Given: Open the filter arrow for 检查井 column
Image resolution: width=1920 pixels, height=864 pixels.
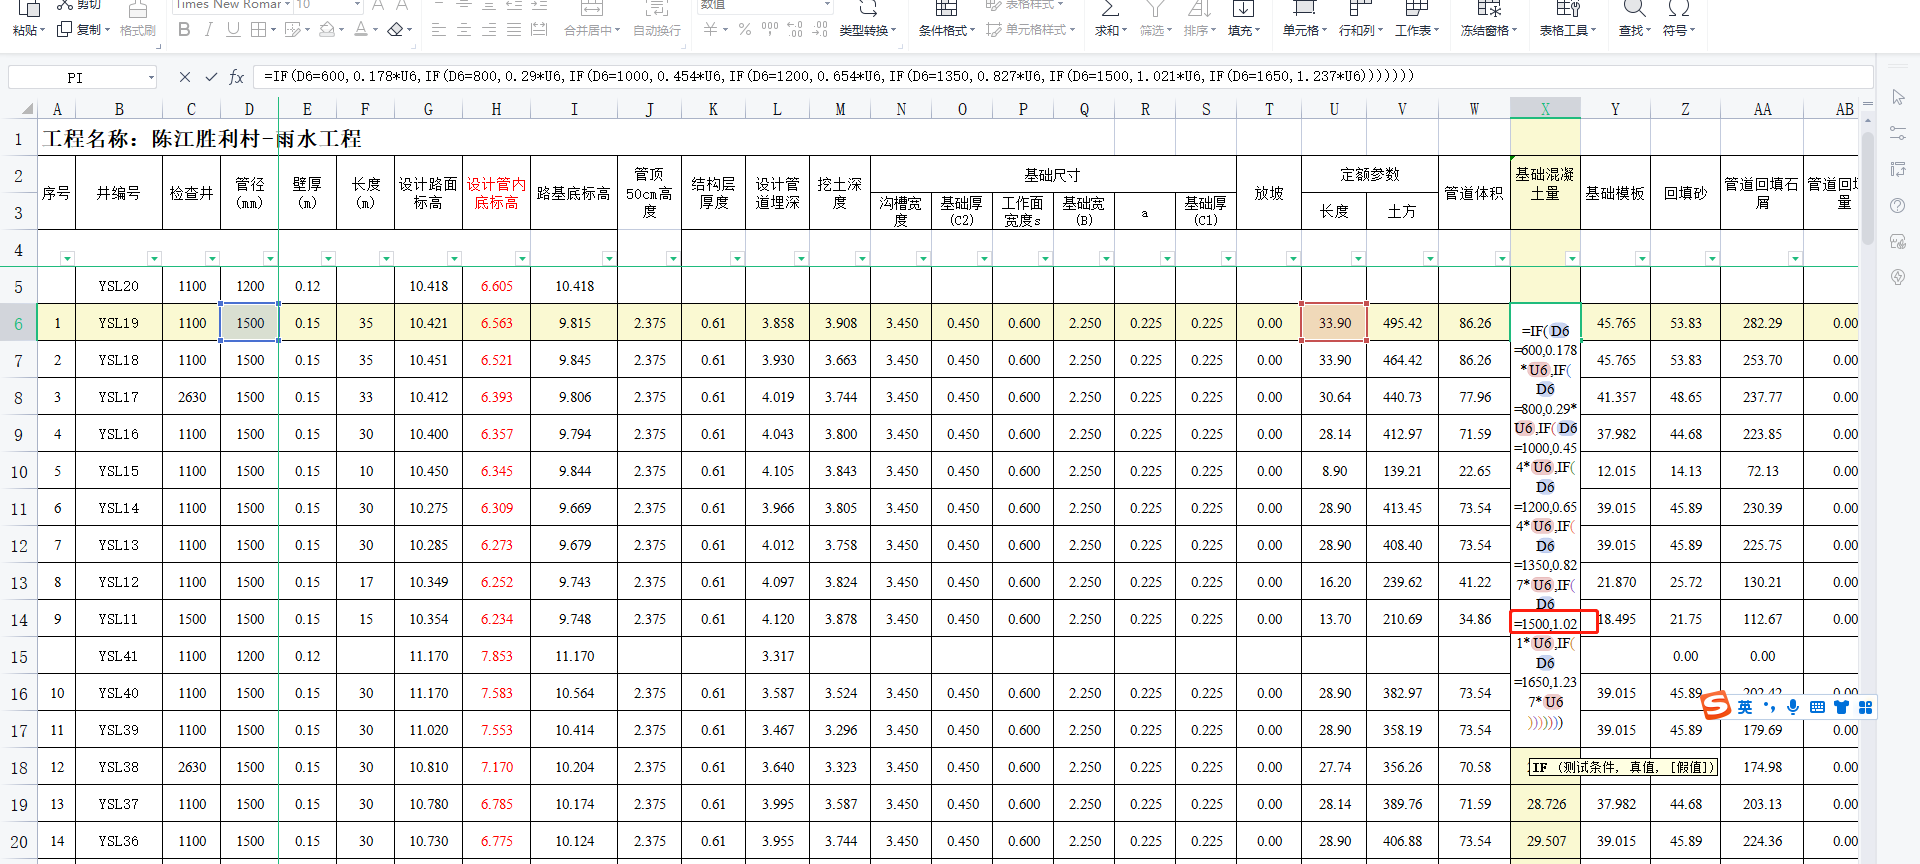Looking at the screenshot, I should pyautogui.click(x=211, y=258).
